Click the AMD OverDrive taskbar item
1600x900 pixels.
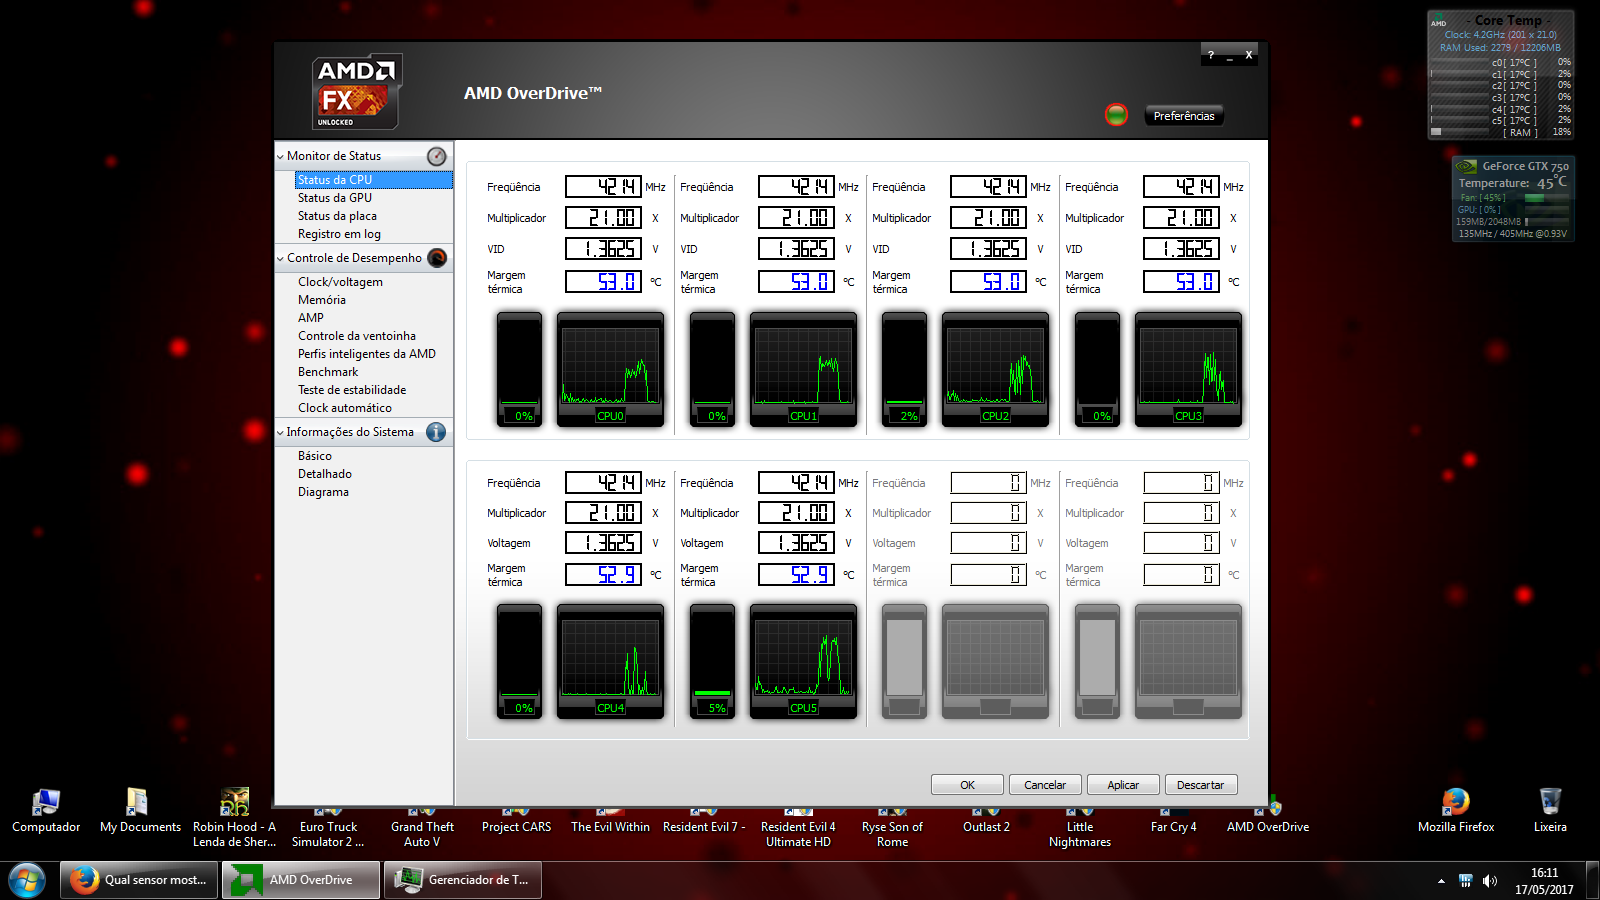point(301,880)
